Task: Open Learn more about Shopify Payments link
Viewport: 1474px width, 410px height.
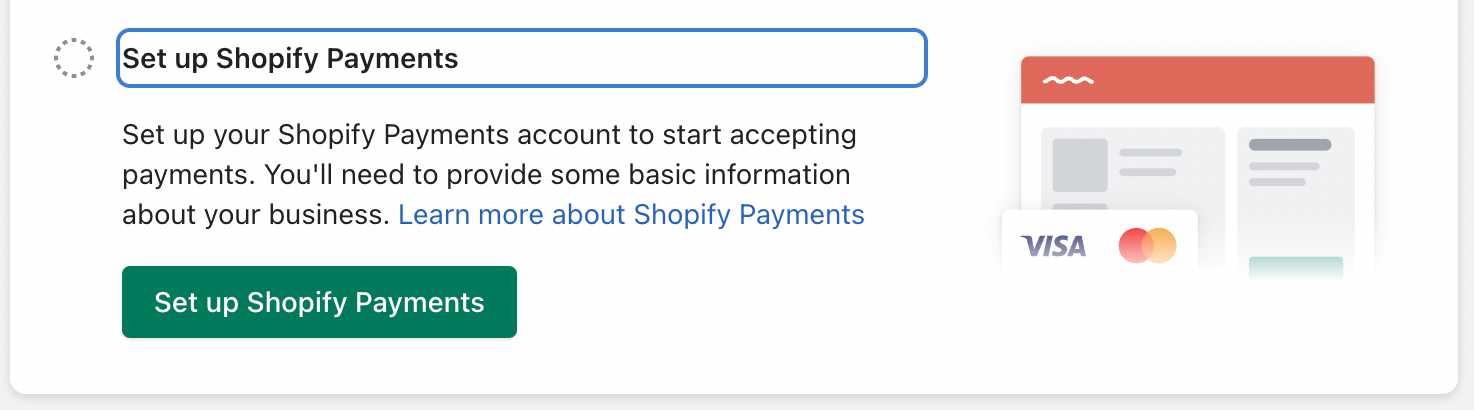Action: tap(631, 214)
